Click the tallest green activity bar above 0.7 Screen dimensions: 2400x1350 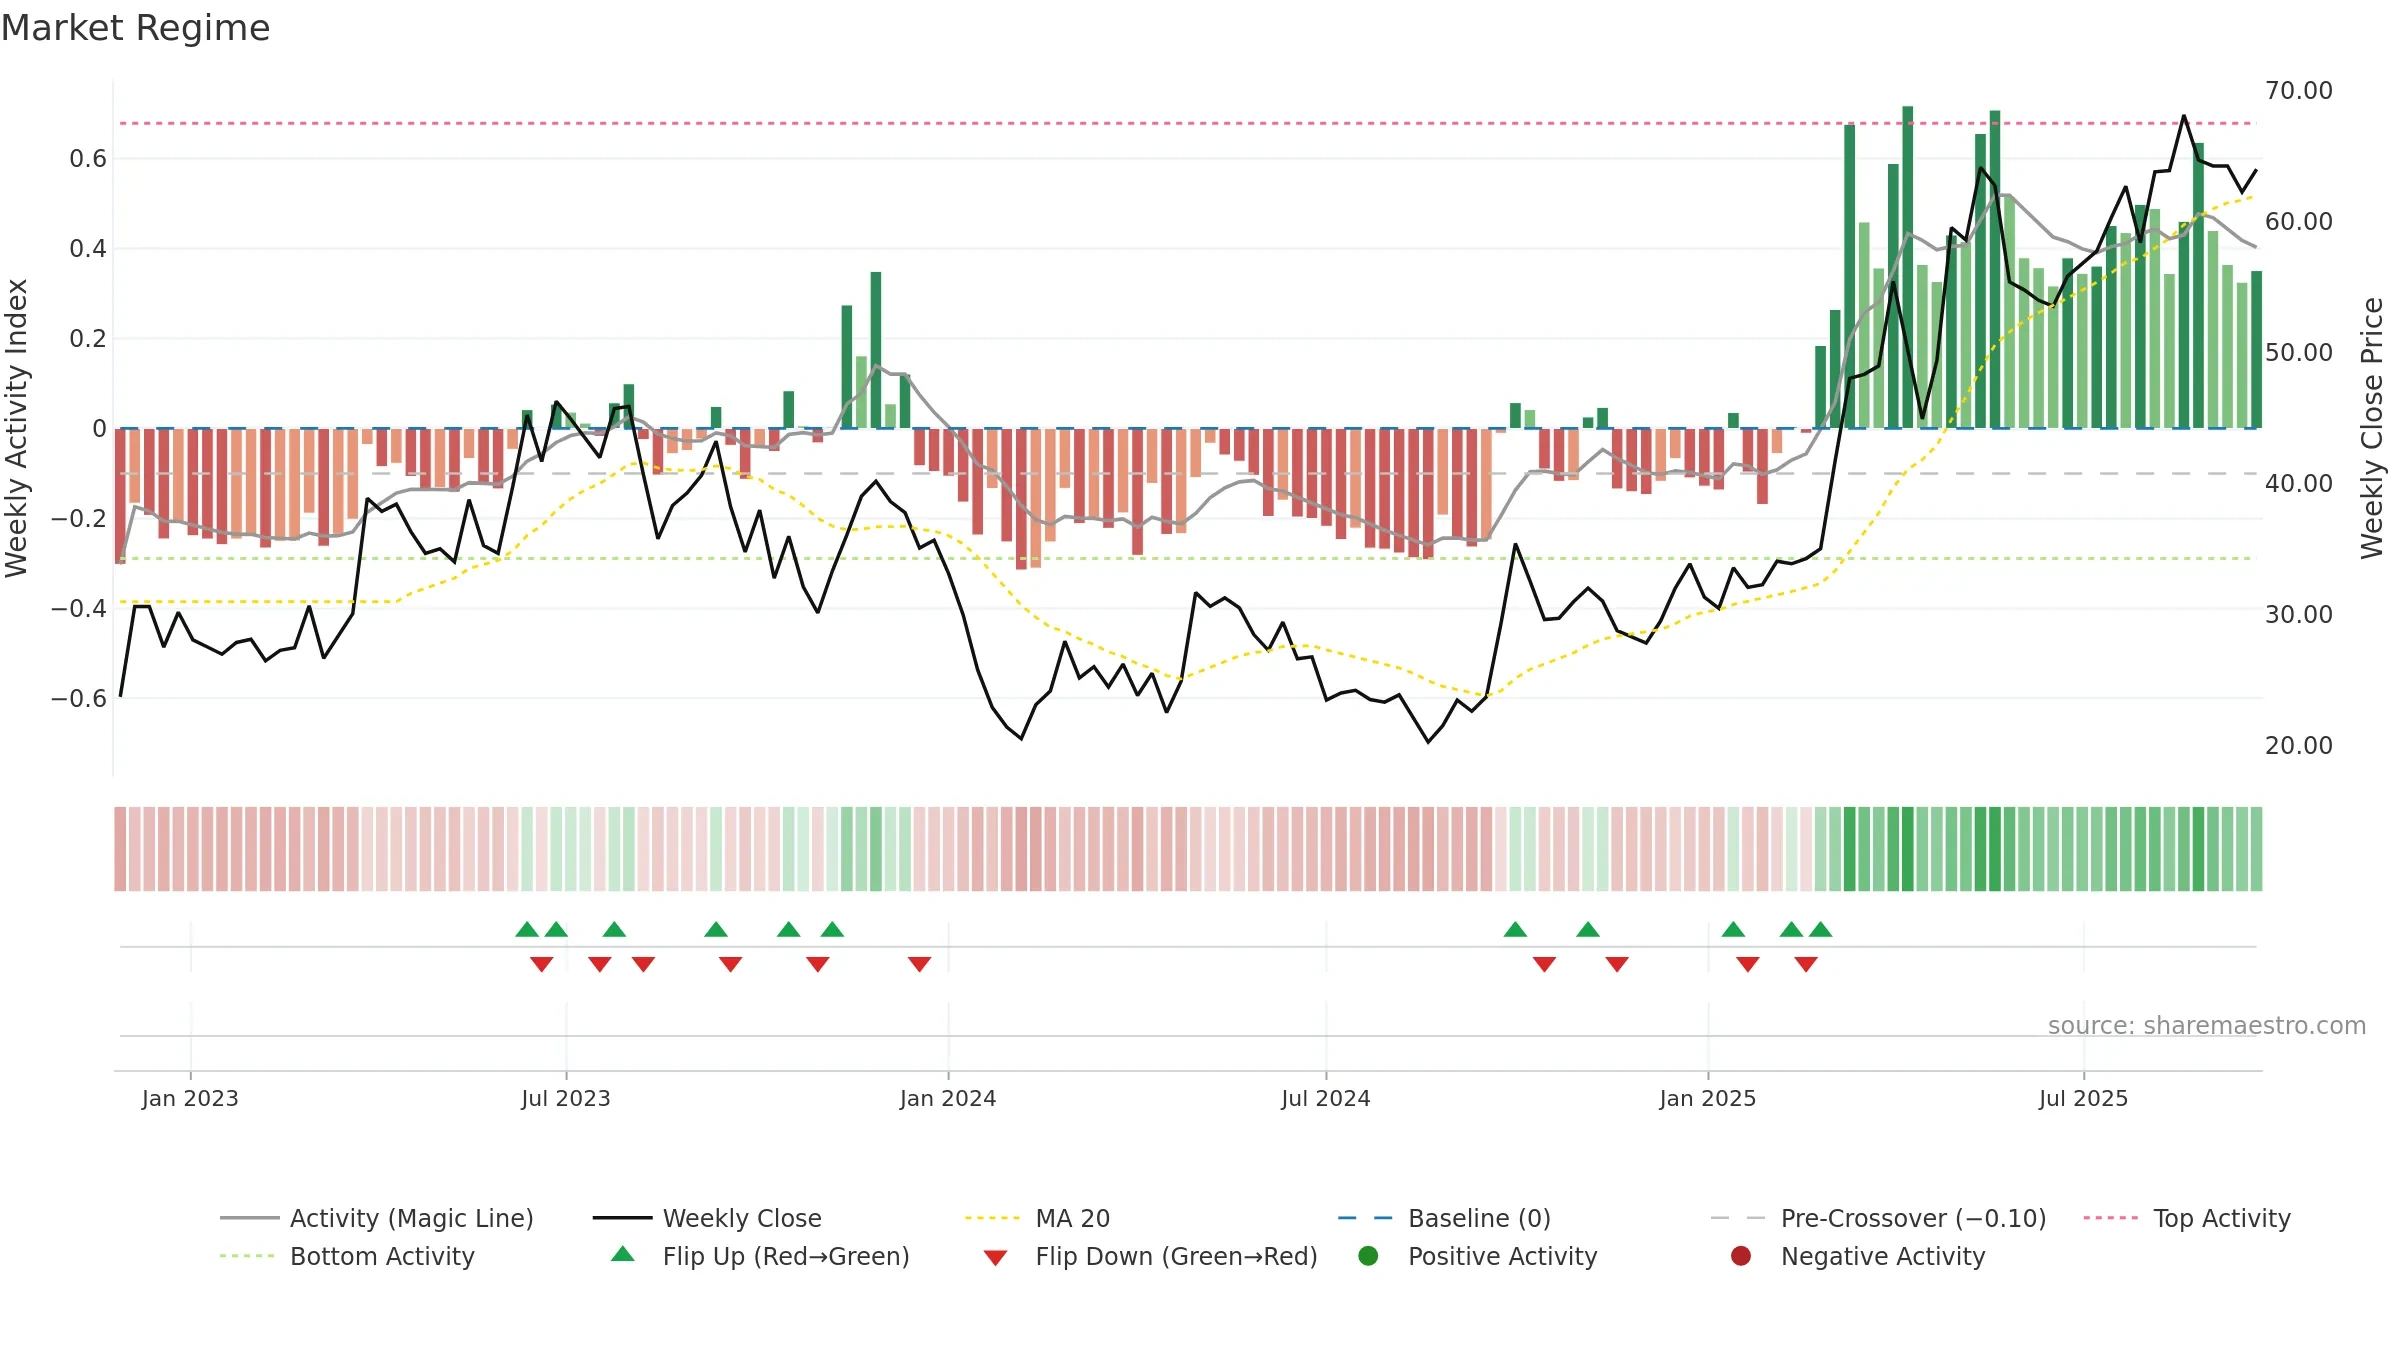[x=1908, y=267]
